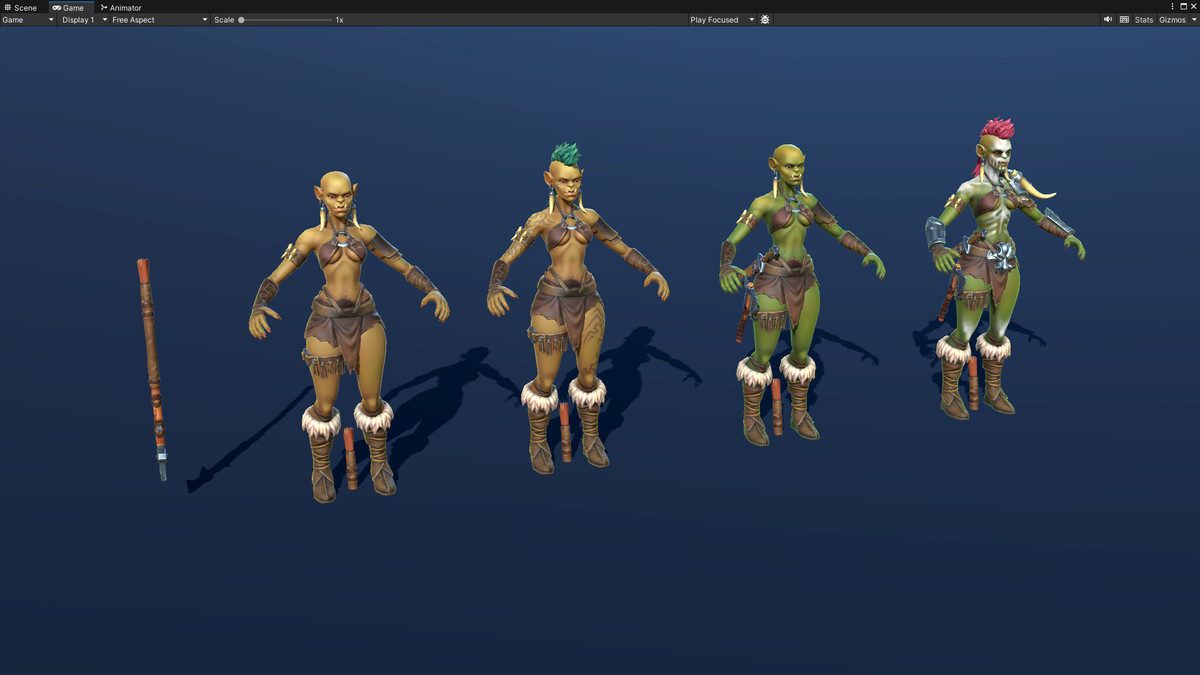Viewport: 1200px width, 675px height.
Task: Click the Game tab's camera icon
Action: 55,7
